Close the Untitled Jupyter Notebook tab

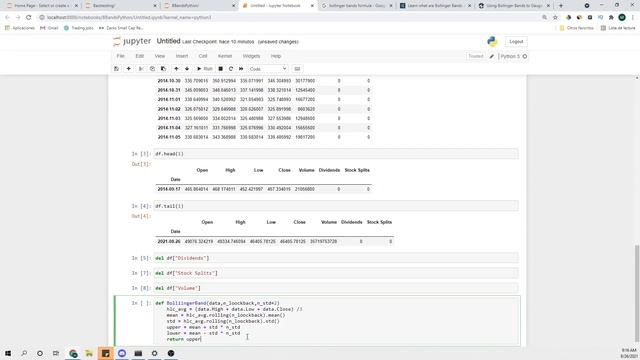pyautogui.click(x=312, y=6)
